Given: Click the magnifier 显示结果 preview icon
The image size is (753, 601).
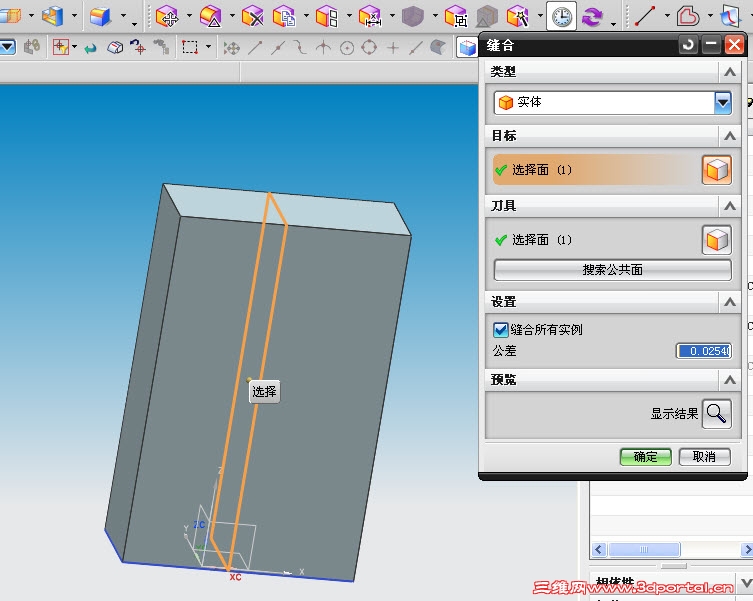Looking at the screenshot, I should pos(717,413).
